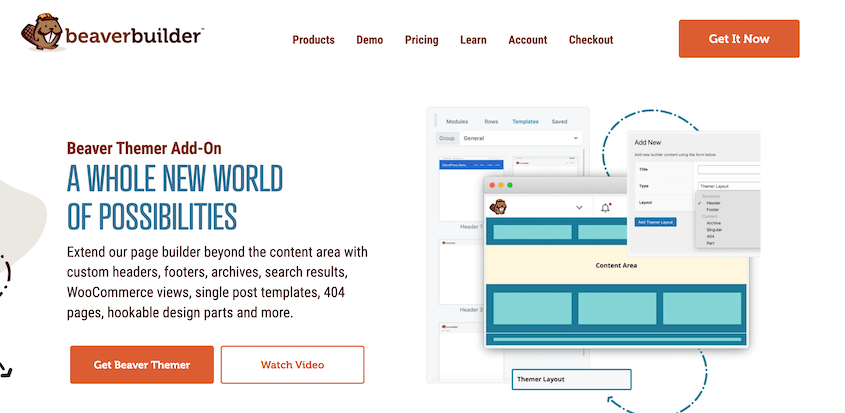Click the red close dot of mock window
Viewport: 845px width, 413px height.
point(491,185)
